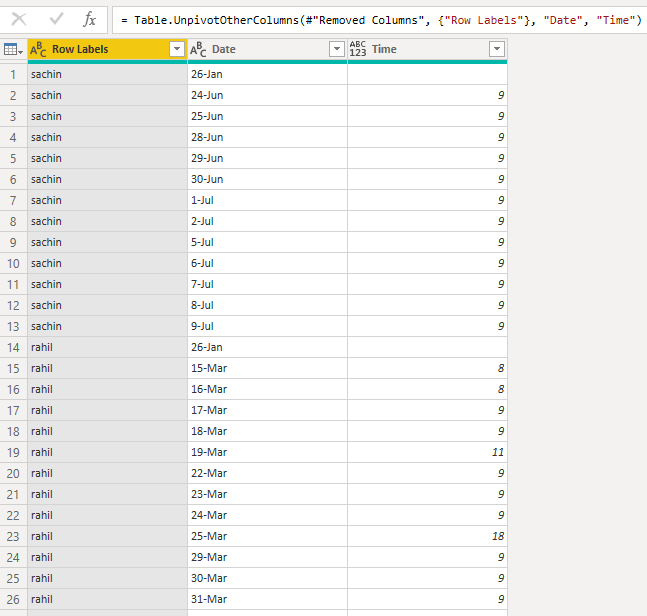Select the Time value 8 in 15-Mar row
The width and height of the screenshot is (647, 616).
pos(427,369)
